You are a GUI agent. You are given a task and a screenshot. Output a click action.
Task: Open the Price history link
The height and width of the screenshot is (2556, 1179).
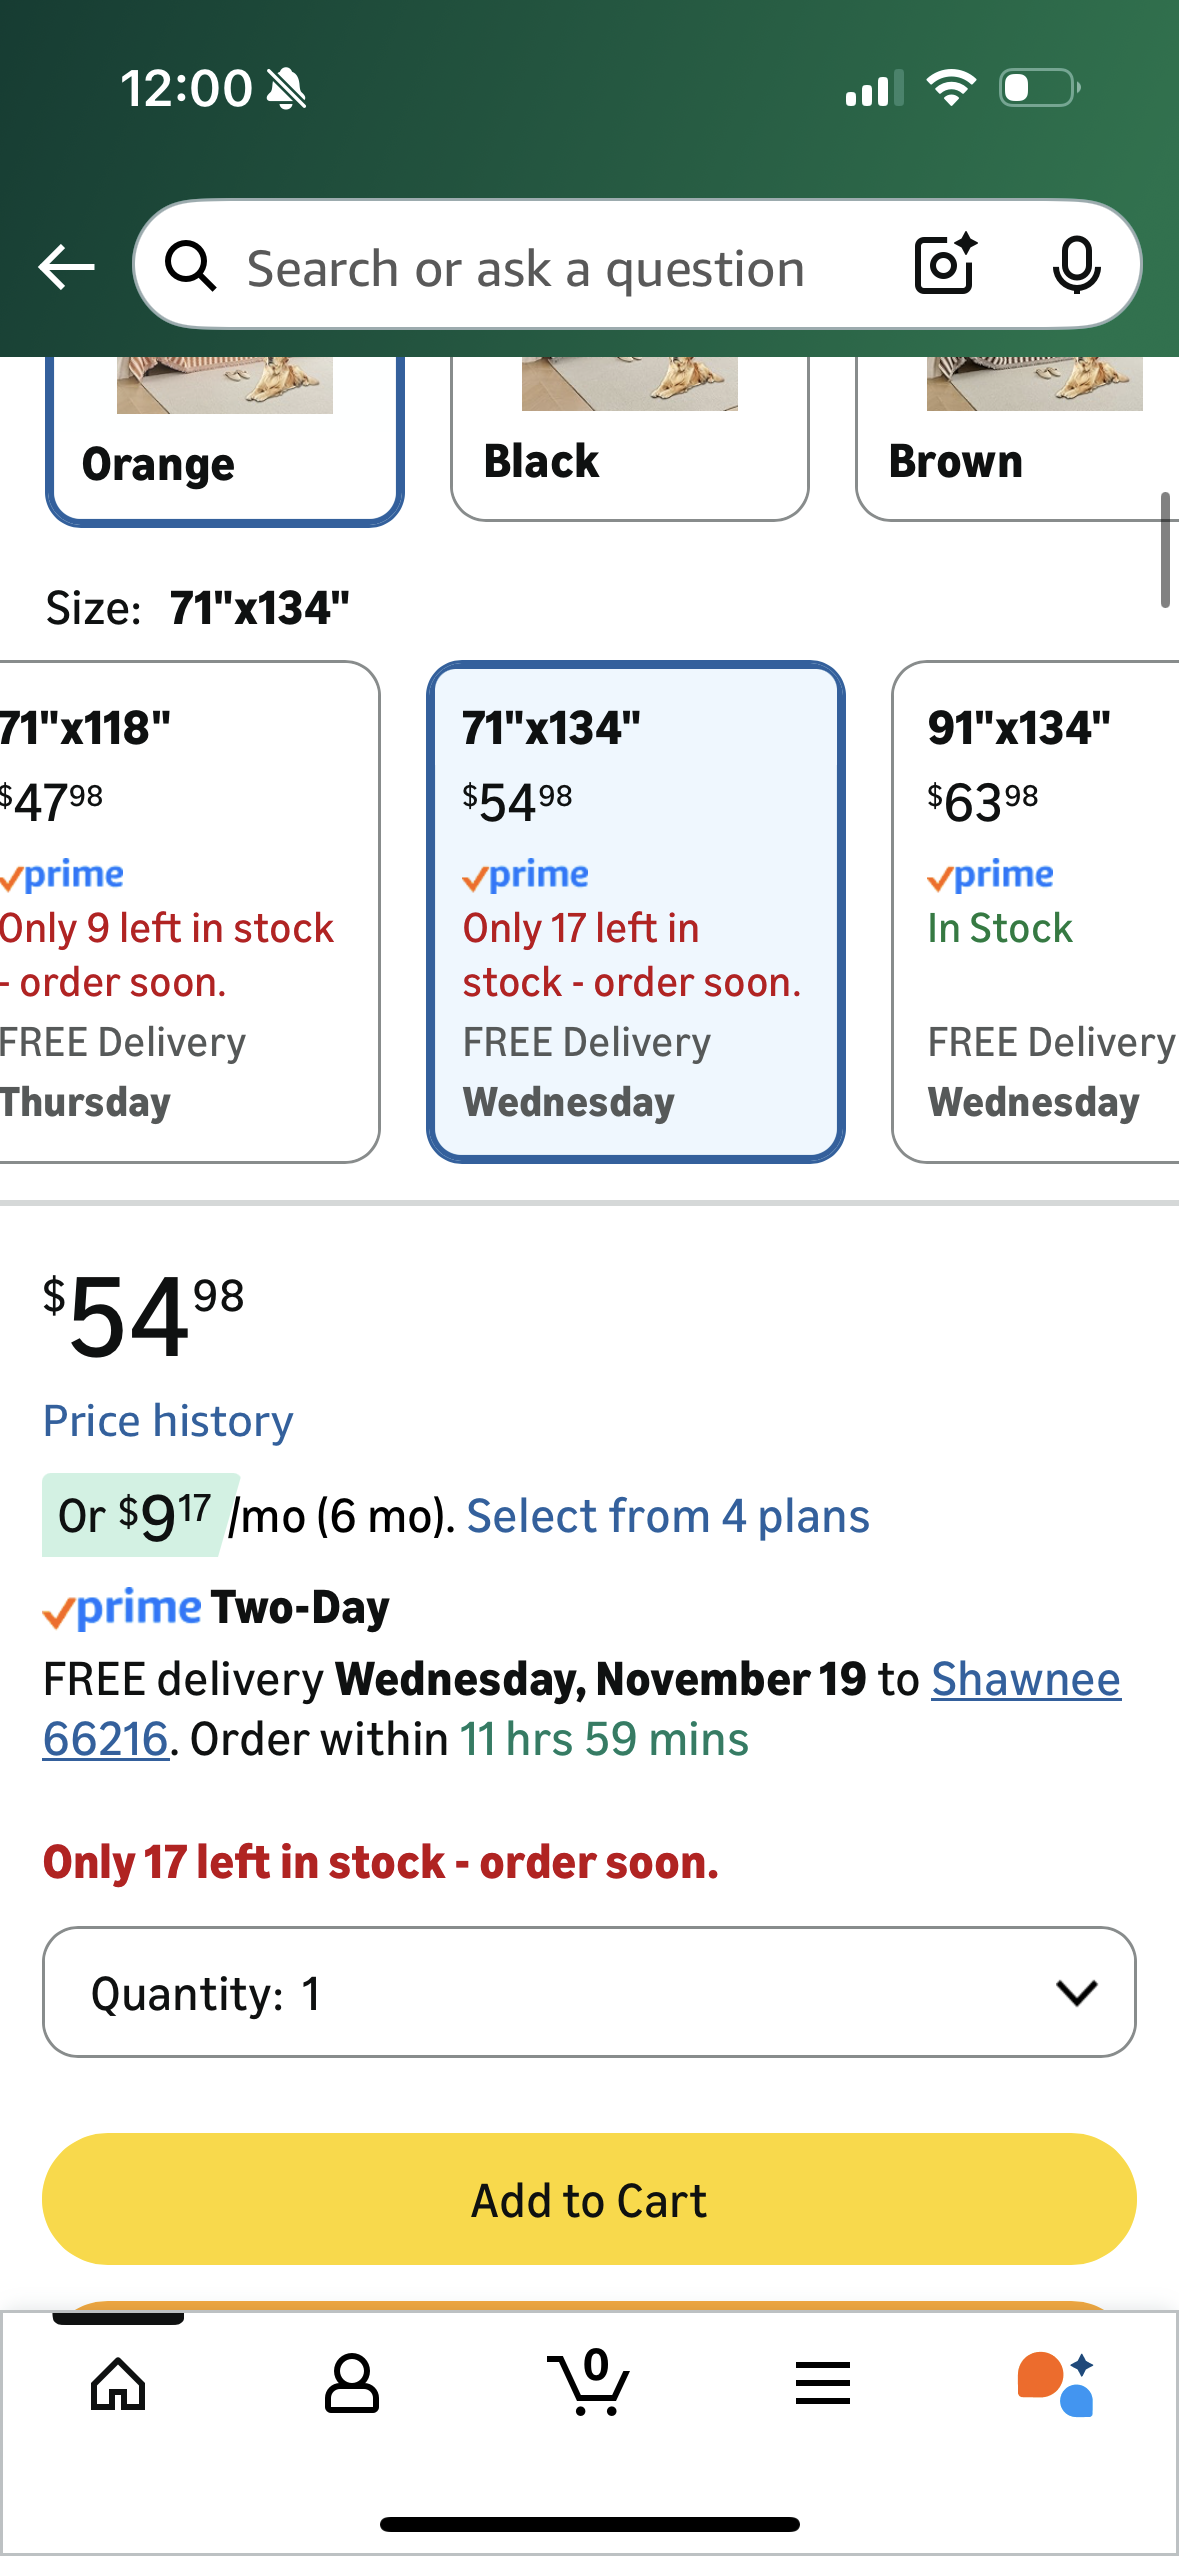[168, 1421]
